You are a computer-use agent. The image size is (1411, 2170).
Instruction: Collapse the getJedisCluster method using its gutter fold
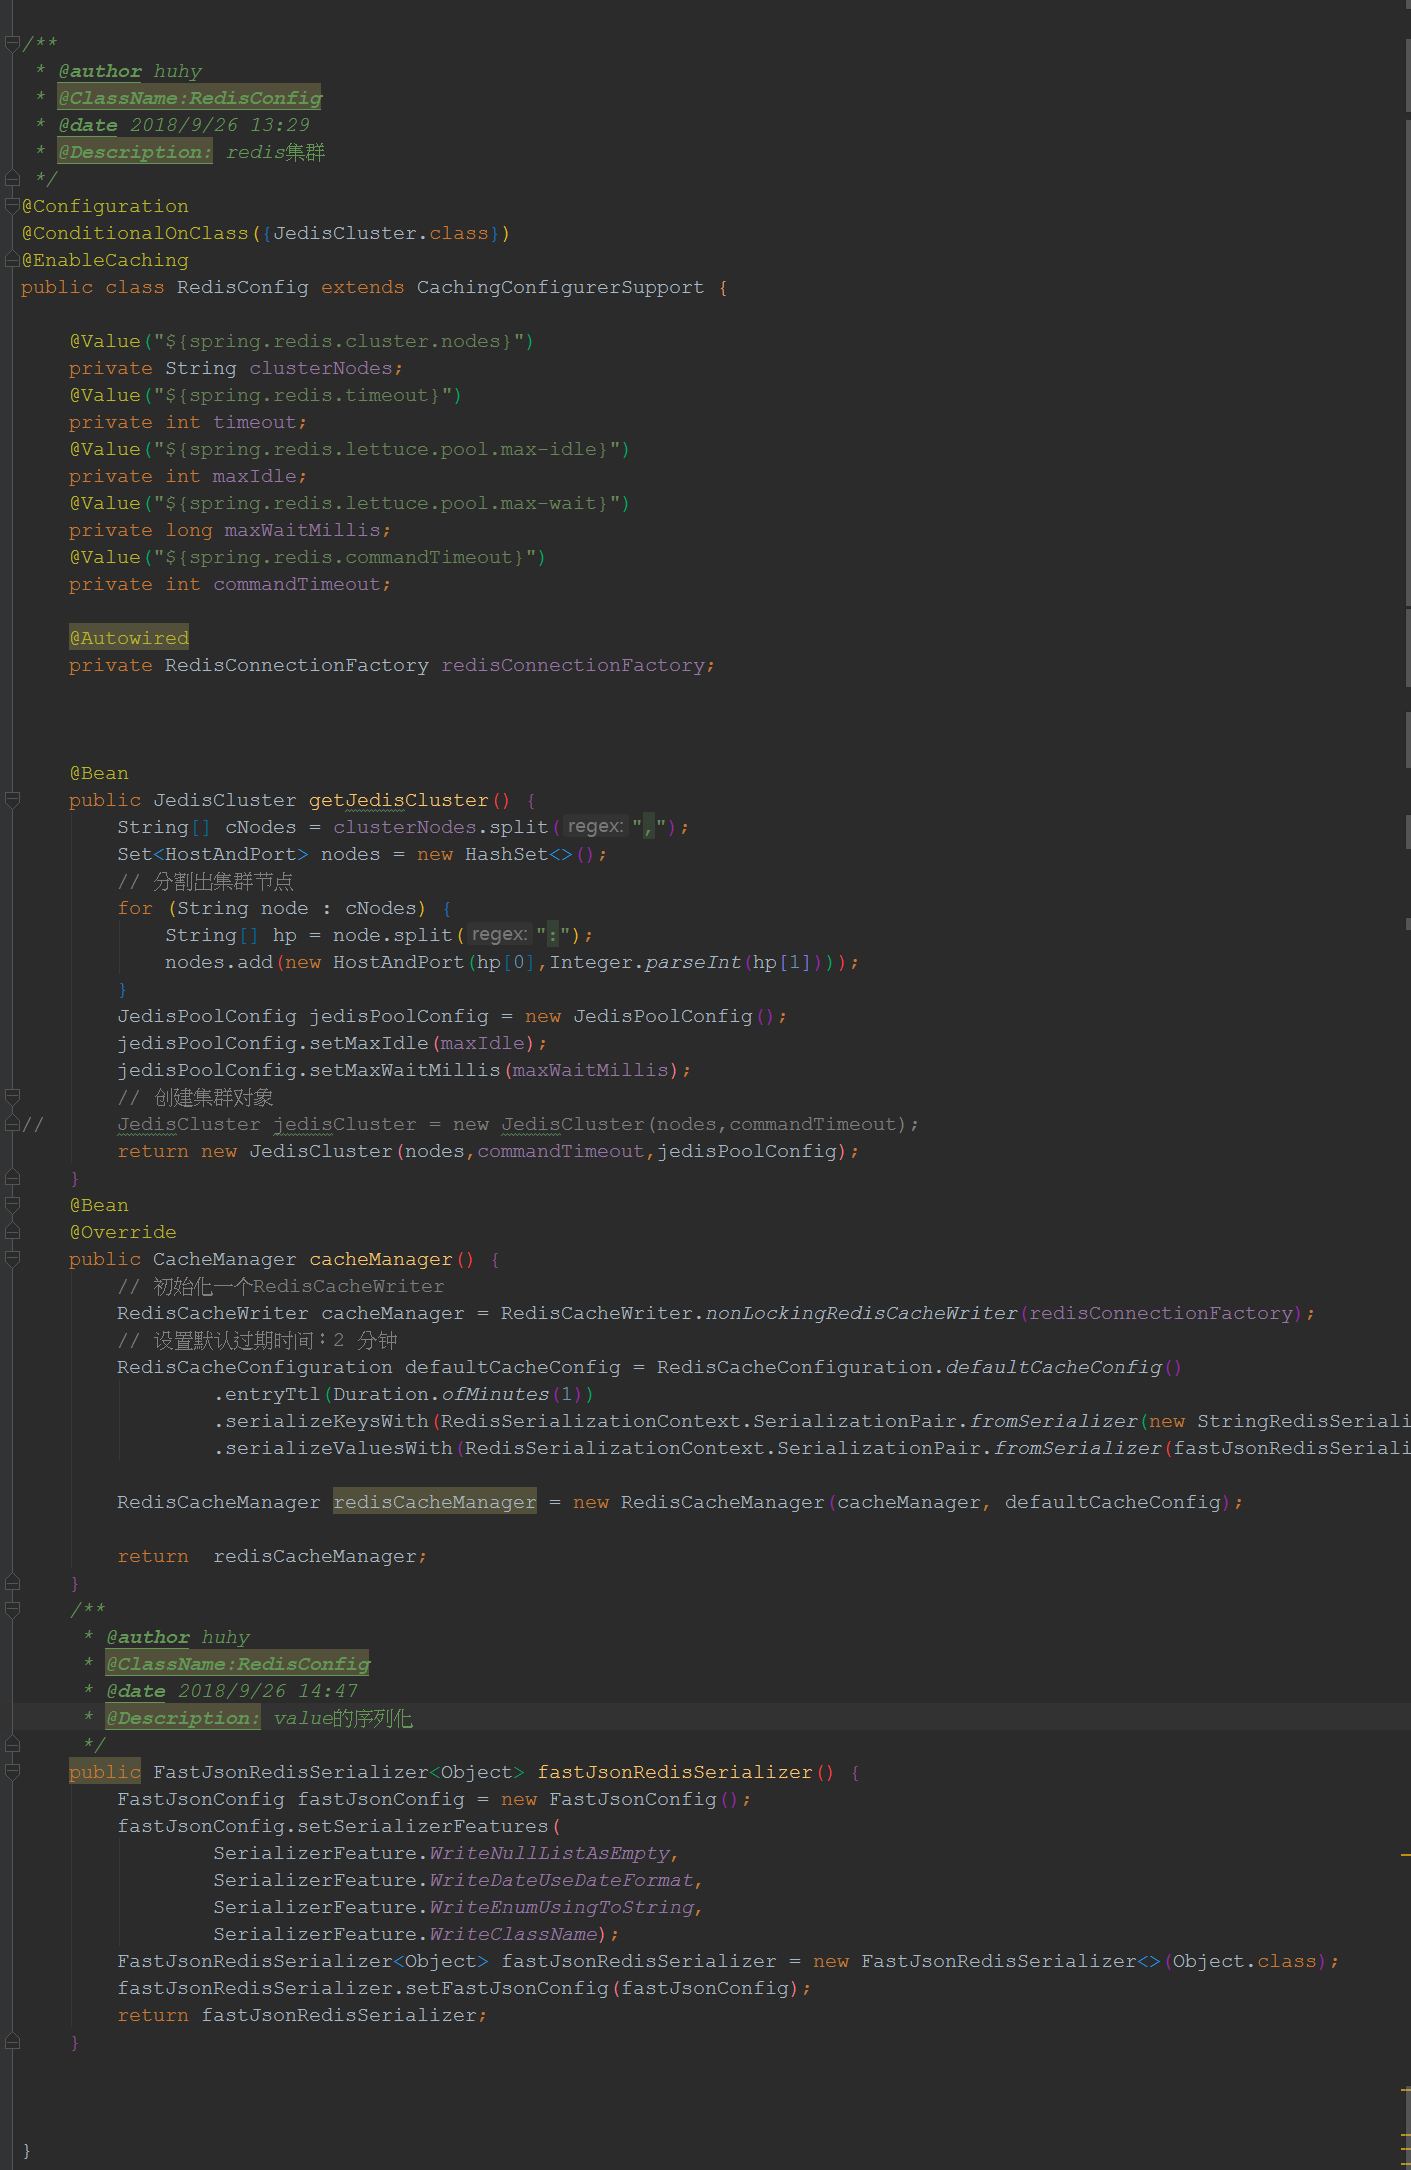pyautogui.click(x=12, y=800)
